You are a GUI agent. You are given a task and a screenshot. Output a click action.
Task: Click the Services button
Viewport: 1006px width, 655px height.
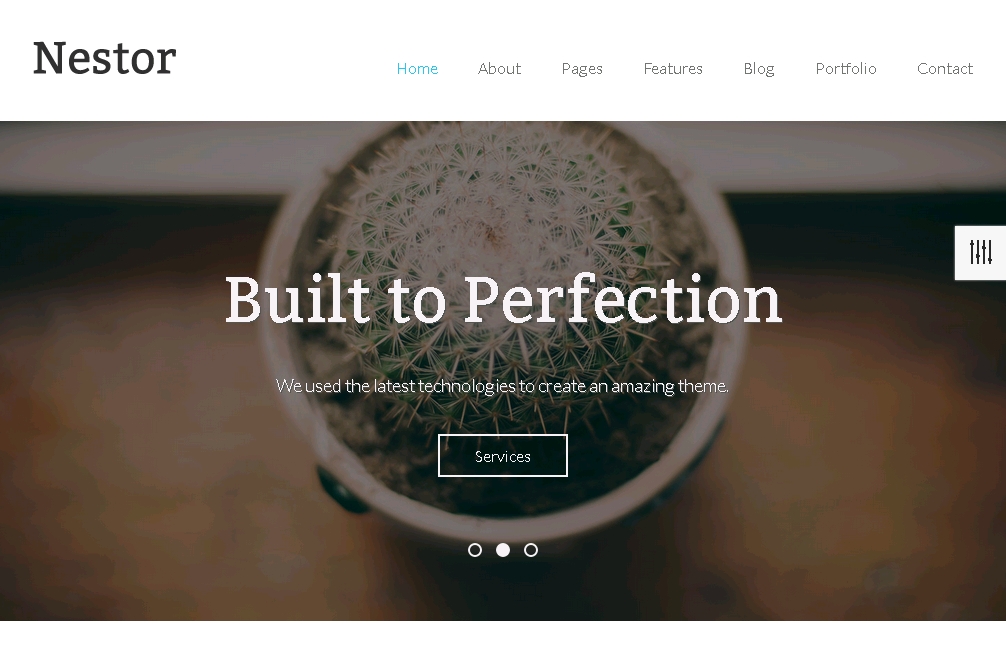click(x=503, y=455)
